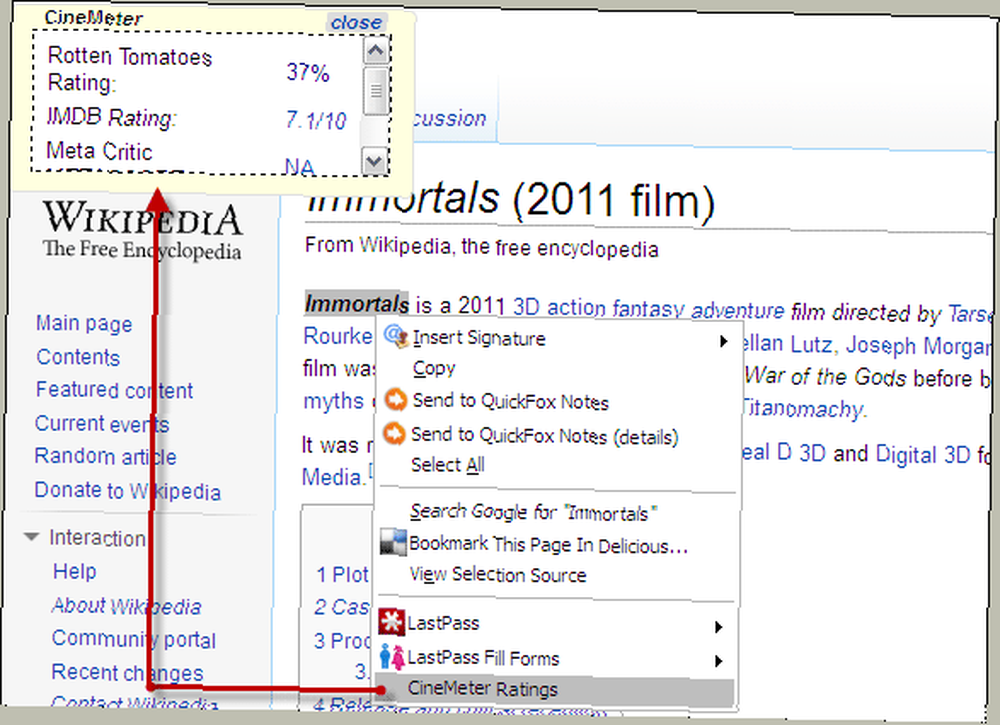Viewport: 1000px width, 725px height.
Task: Click the LastPass Fill Forms people icon
Action: click(x=392, y=657)
